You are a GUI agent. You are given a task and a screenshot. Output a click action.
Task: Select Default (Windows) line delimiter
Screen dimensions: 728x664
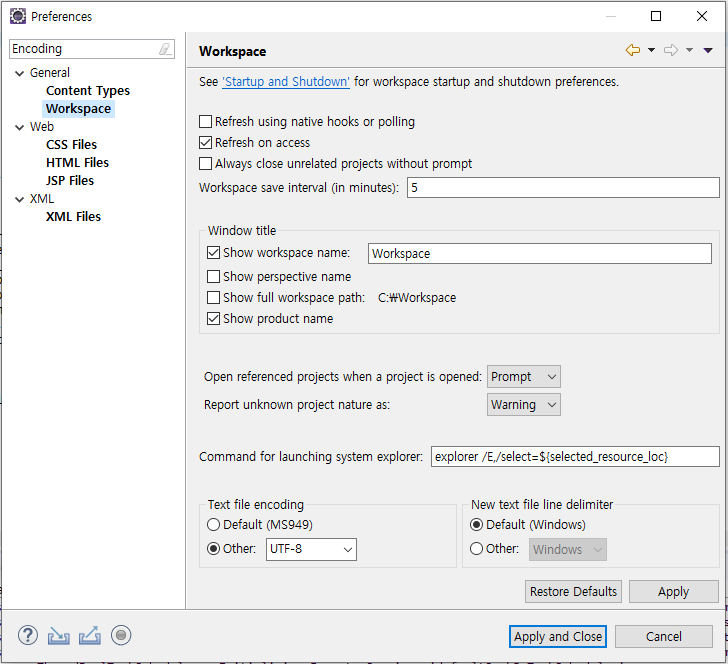[x=476, y=525]
